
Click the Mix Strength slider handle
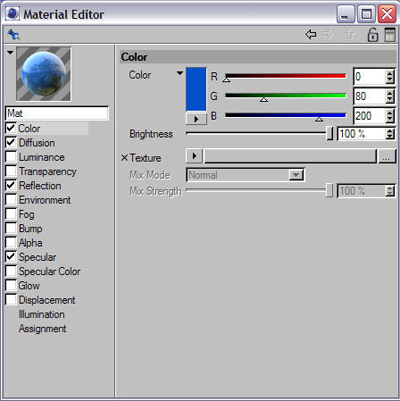pos(330,191)
